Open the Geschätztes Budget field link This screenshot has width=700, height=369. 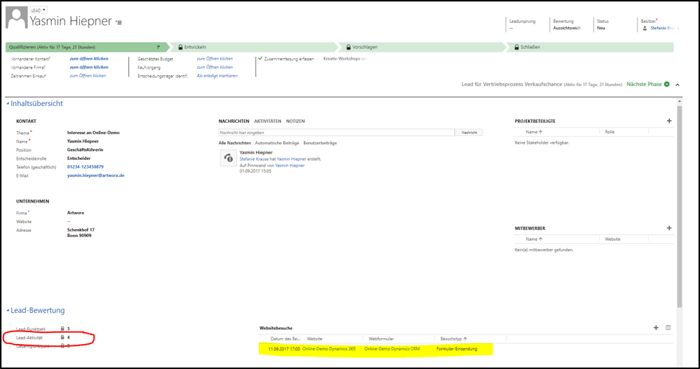(x=215, y=58)
